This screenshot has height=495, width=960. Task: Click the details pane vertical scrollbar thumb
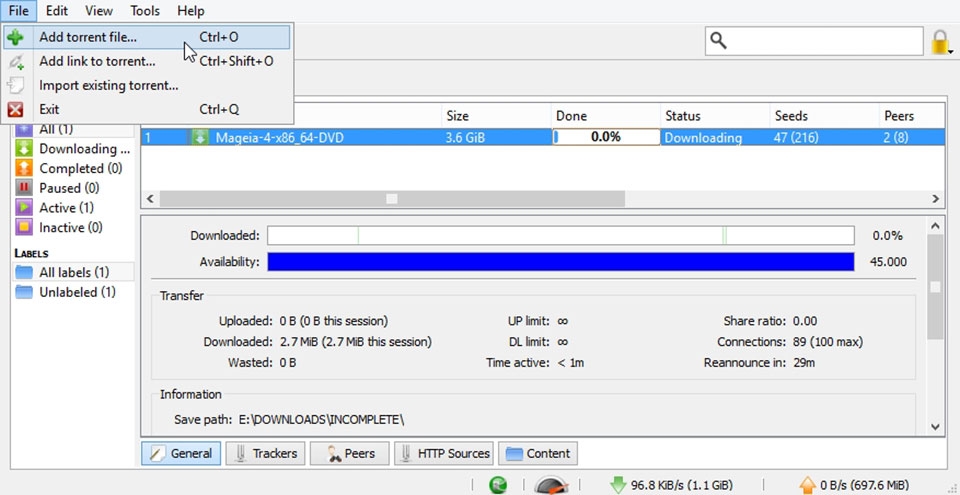pyautogui.click(x=935, y=286)
